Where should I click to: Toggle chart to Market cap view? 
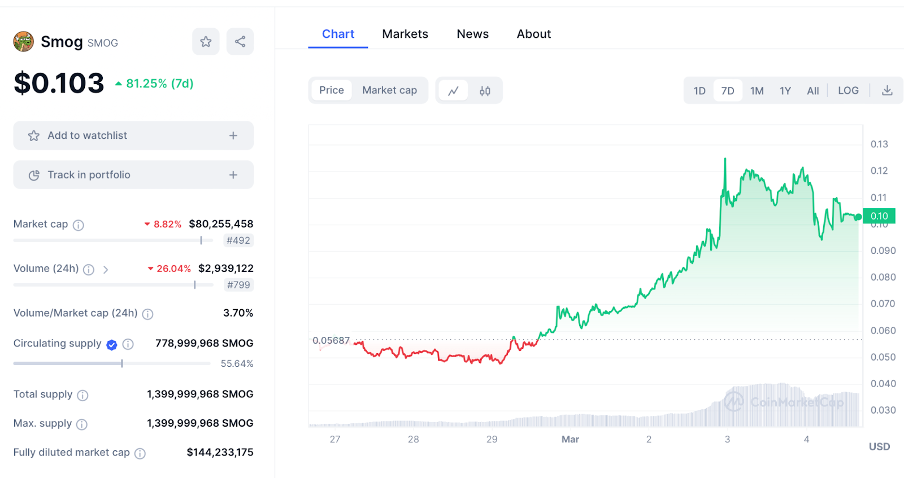[389, 90]
